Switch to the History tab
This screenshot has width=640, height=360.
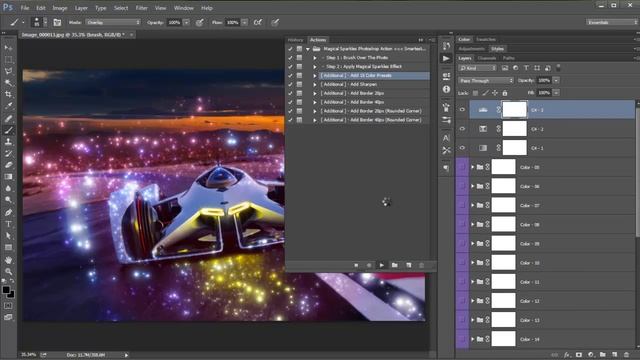296,40
